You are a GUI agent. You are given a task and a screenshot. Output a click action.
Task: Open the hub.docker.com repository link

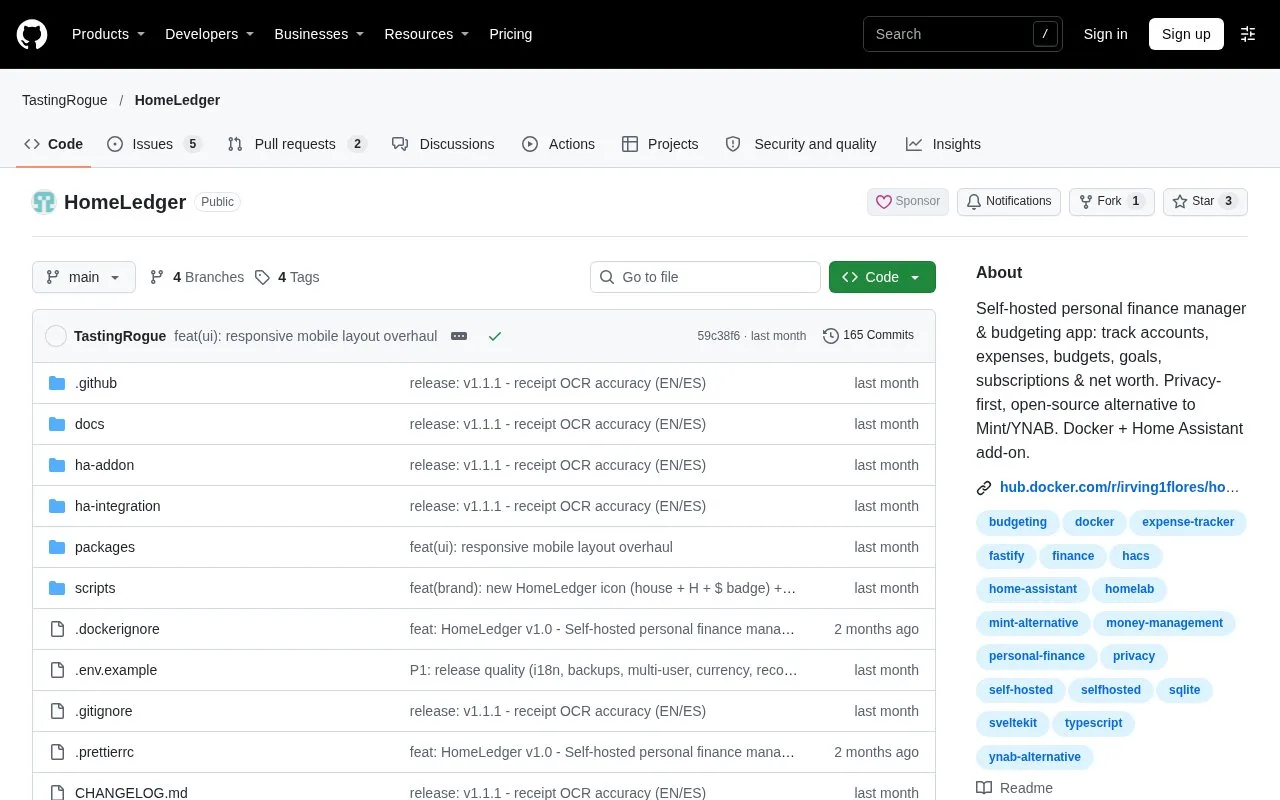1120,487
